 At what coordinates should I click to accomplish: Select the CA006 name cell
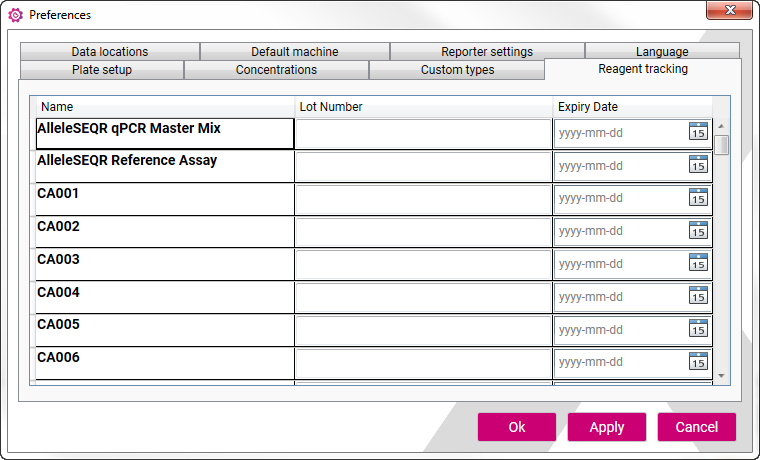[x=165, y=363]
